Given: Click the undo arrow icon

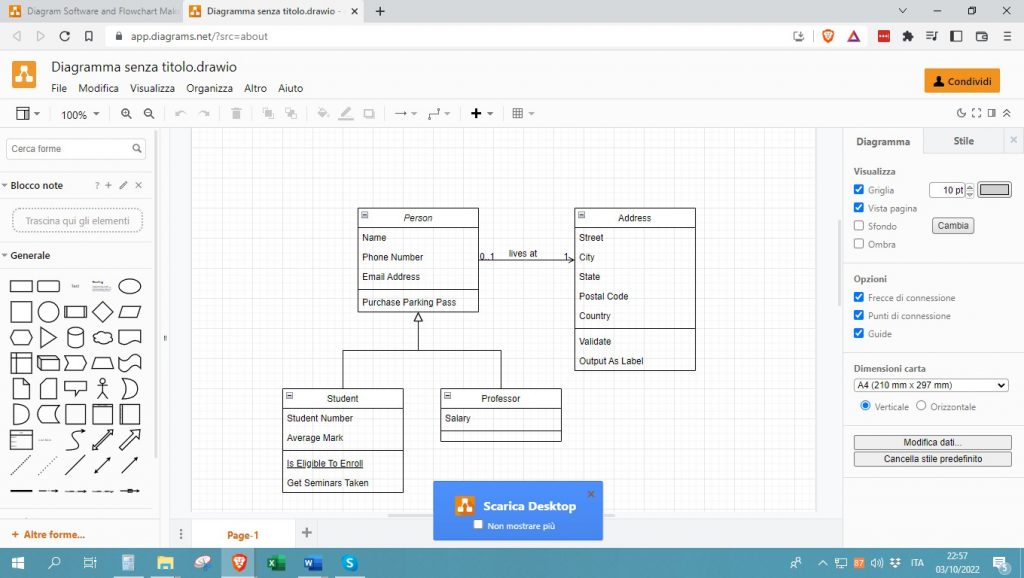Looking at the screenshot, I should (x=180, y=114).
